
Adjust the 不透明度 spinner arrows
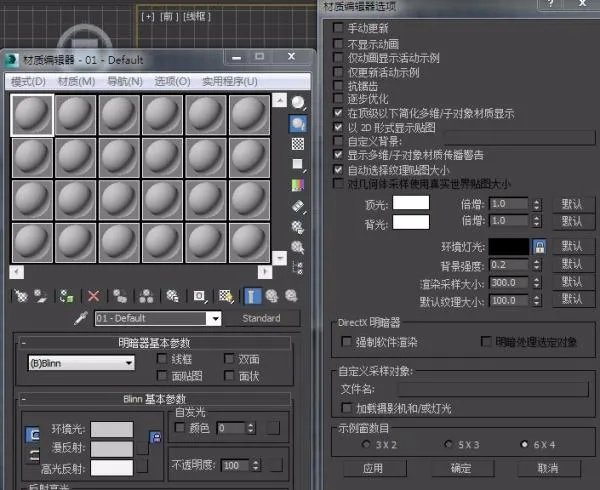(x=256, y=466)
